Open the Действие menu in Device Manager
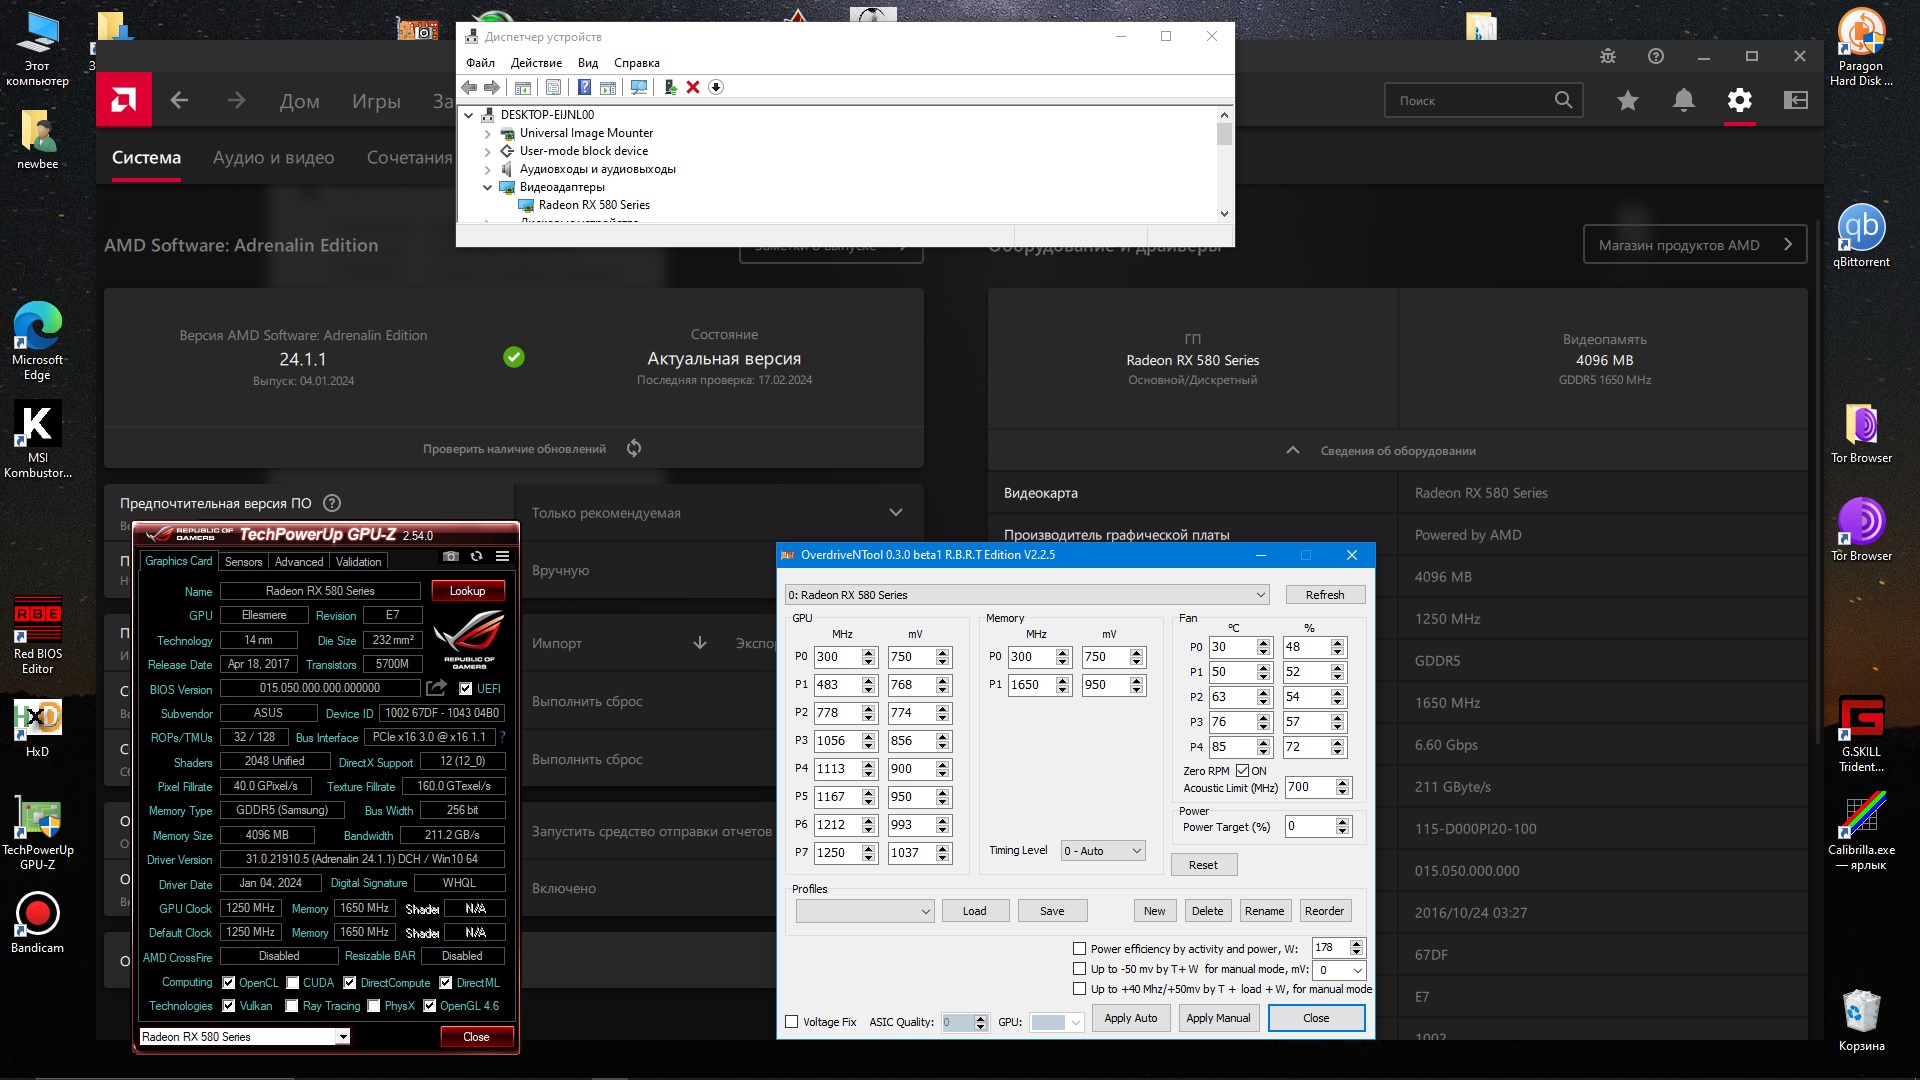1920x1080 pixels. (x=536, y=63)
